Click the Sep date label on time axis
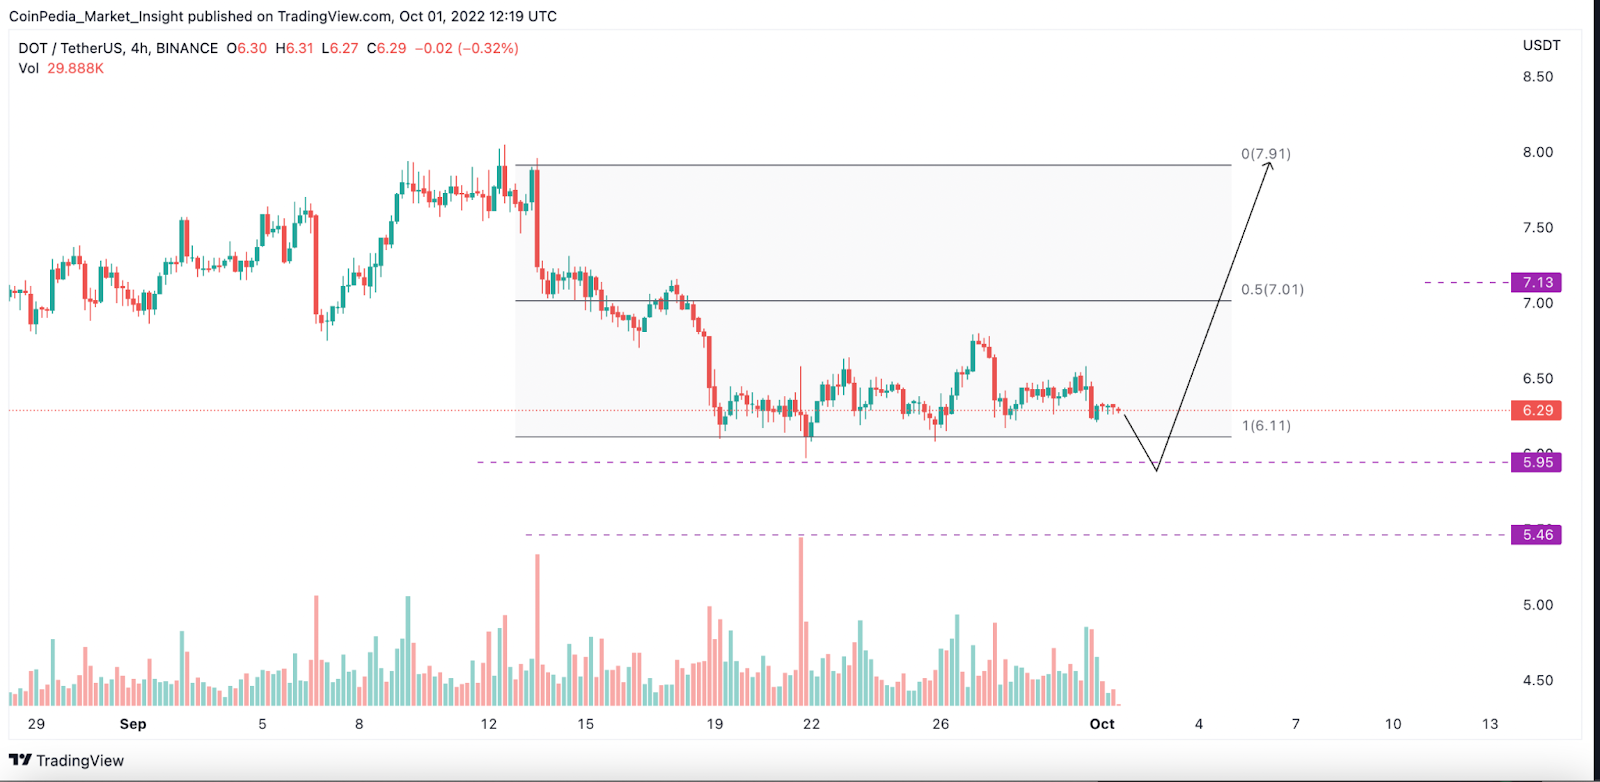 coord(132,724)
